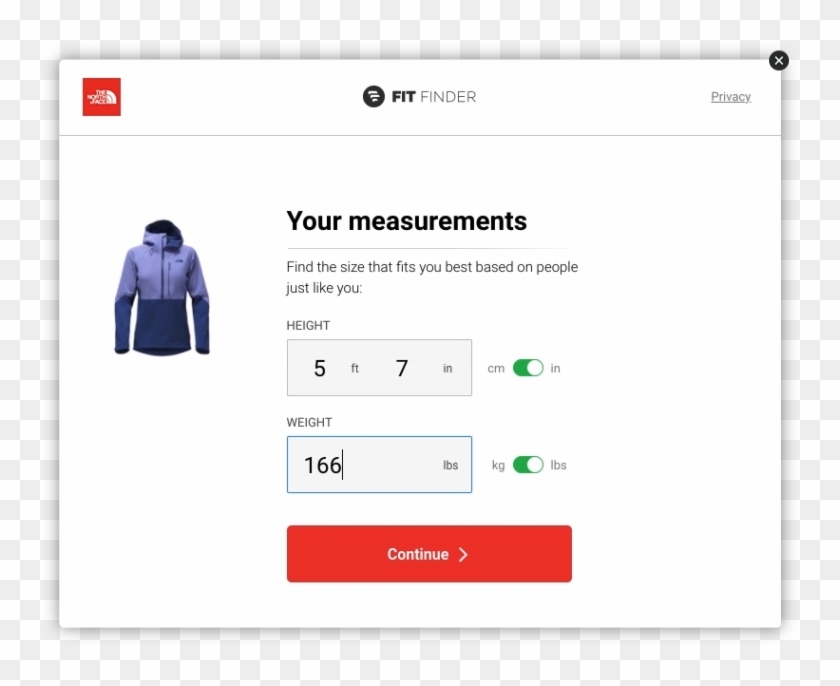Toggle the height unit cm/in switch

point(528,368)
